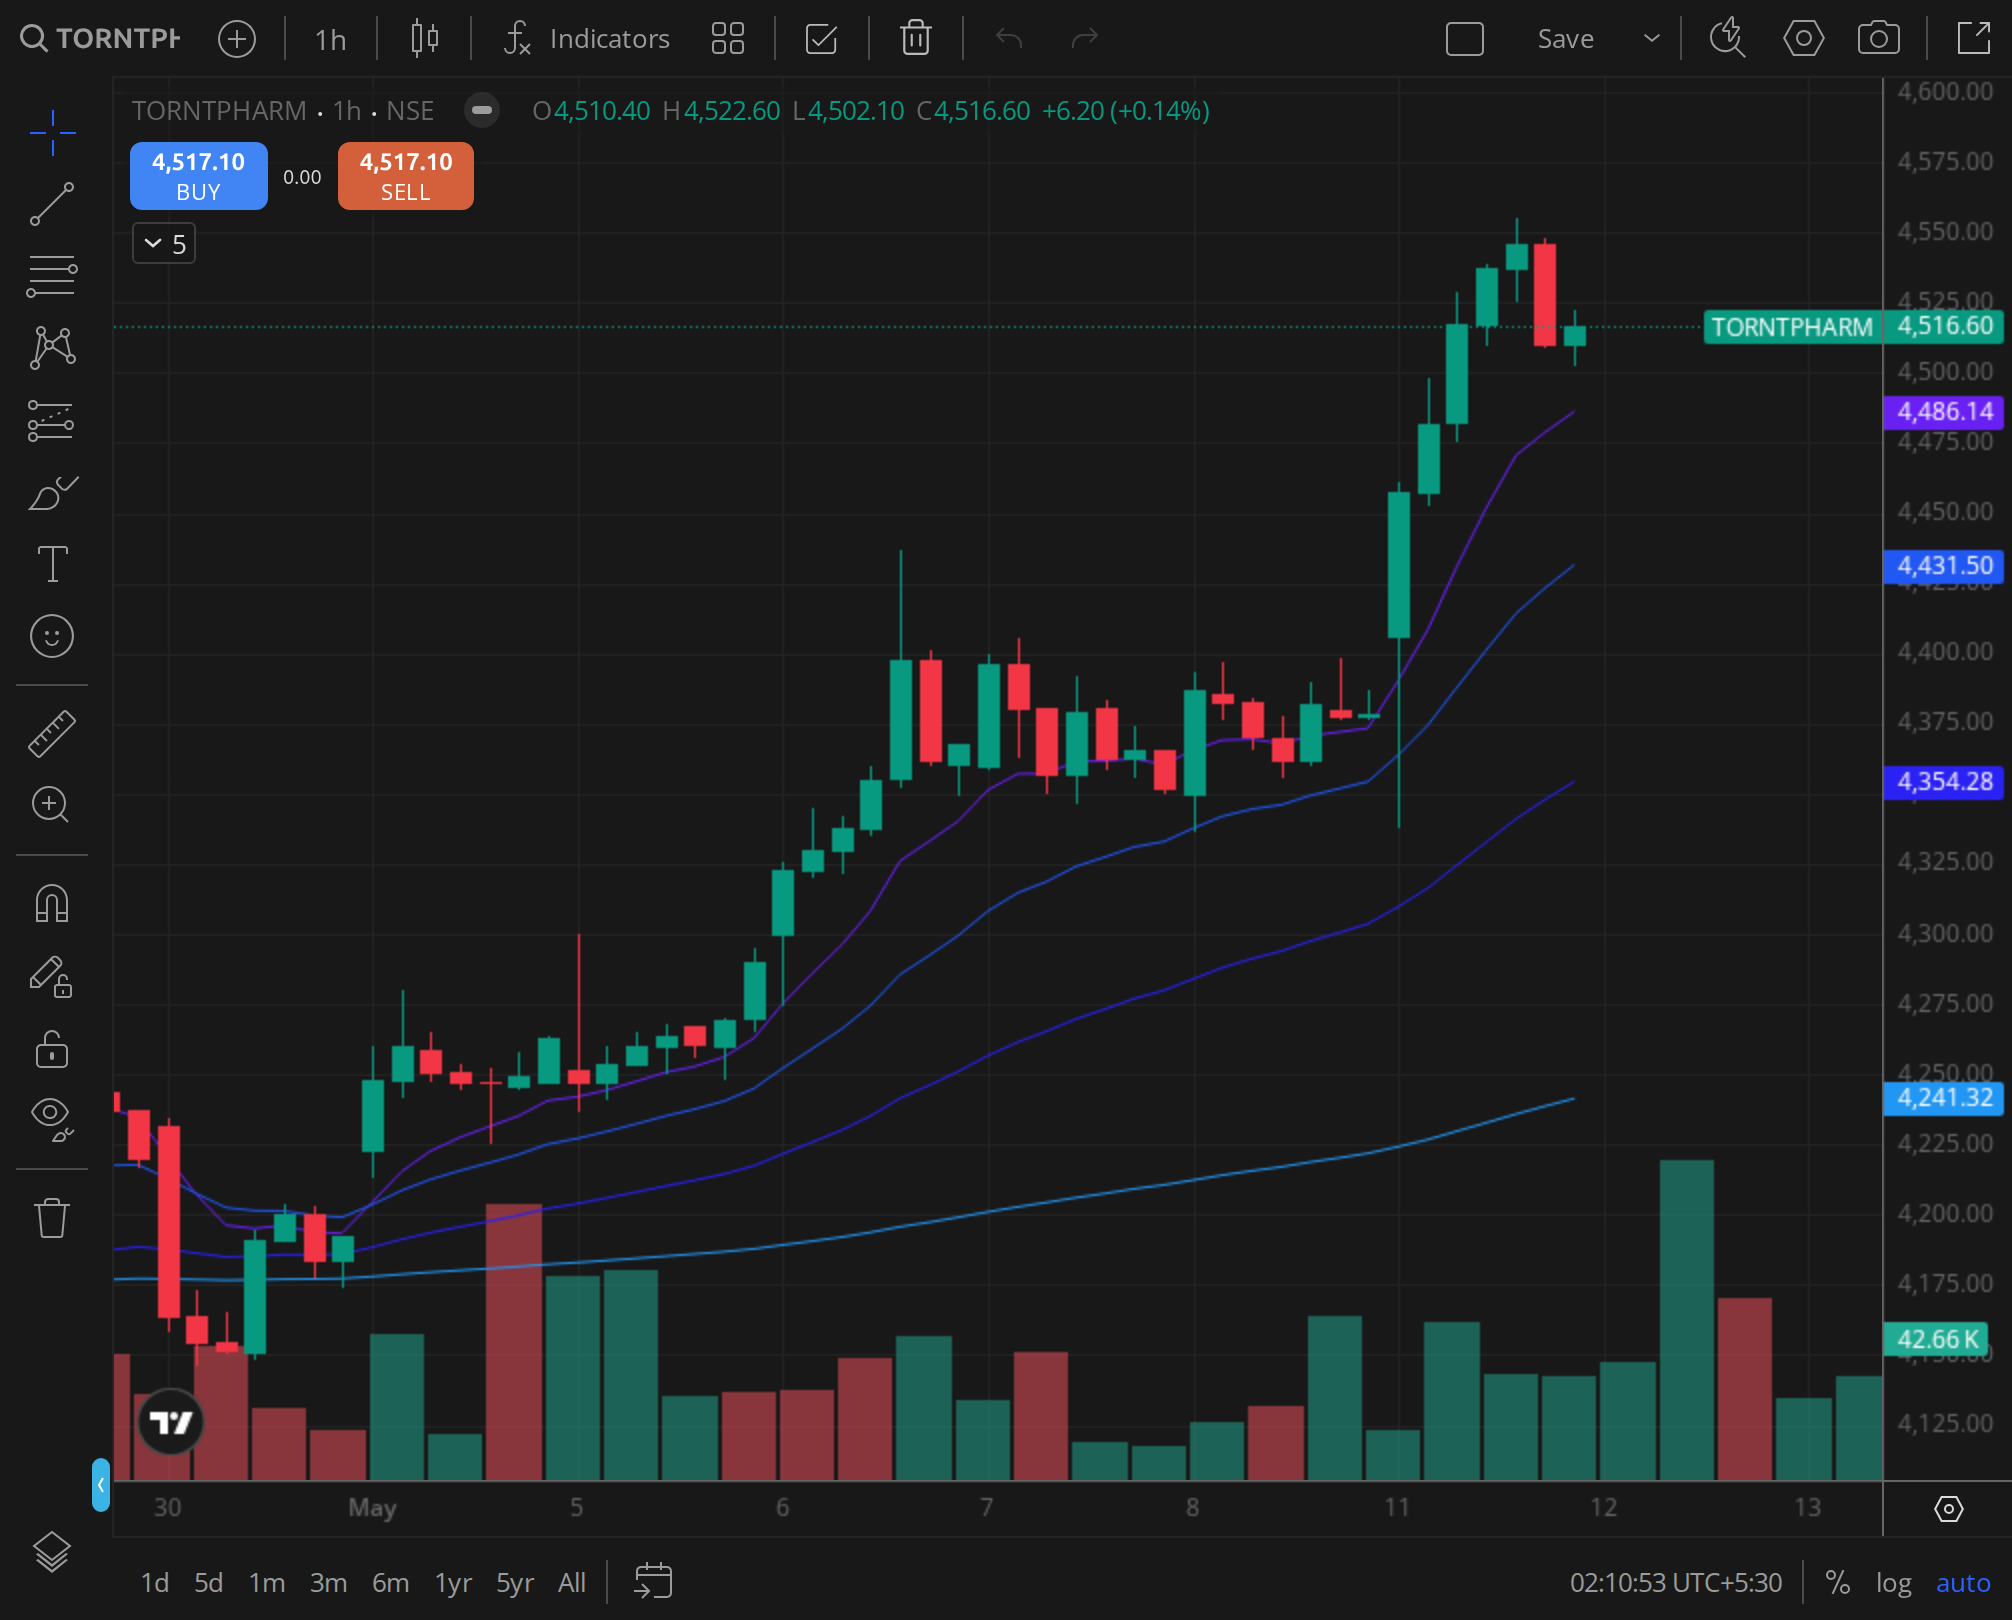
Task: Click the 4,354.28 price label
Action: (x=1944, y=781)
